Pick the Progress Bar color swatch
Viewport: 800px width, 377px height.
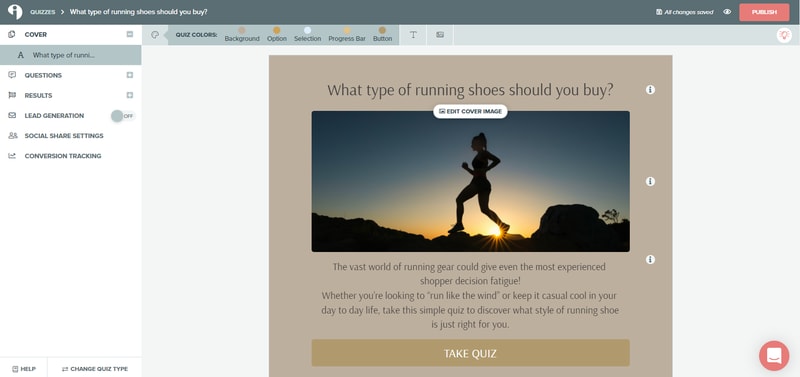[x=347, y=31]
